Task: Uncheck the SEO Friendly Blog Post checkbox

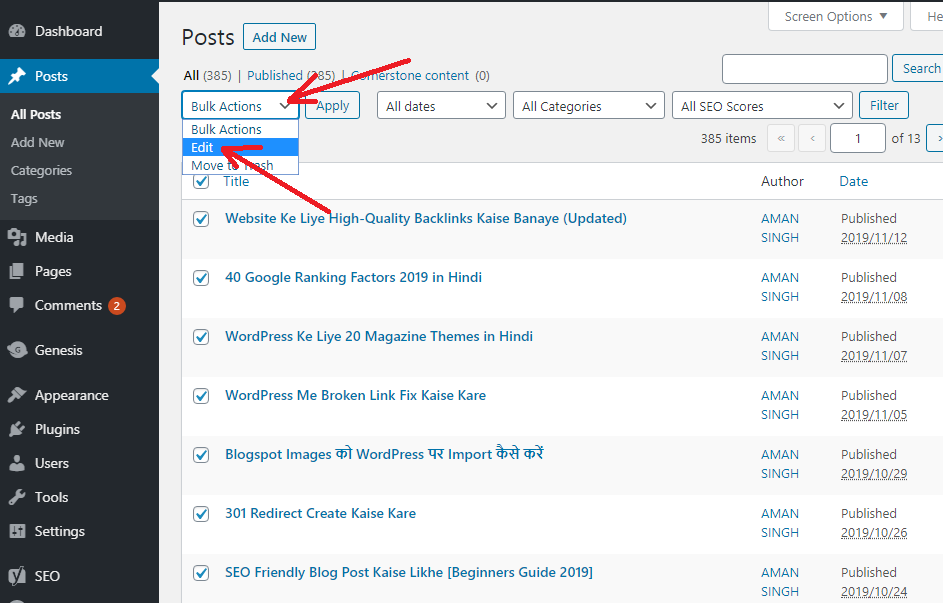Action: 201,573
